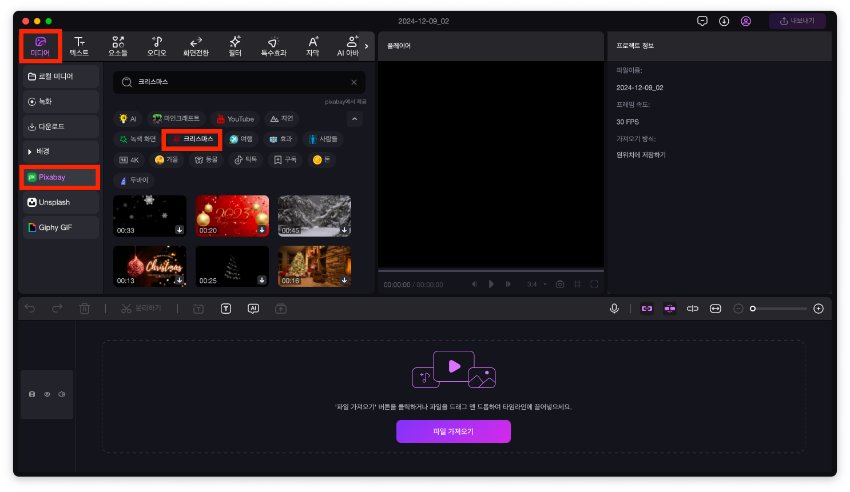This screenshot has width=850, height=492.
Task: Clear the search field with the X icon
Action: tap(353, 82)
